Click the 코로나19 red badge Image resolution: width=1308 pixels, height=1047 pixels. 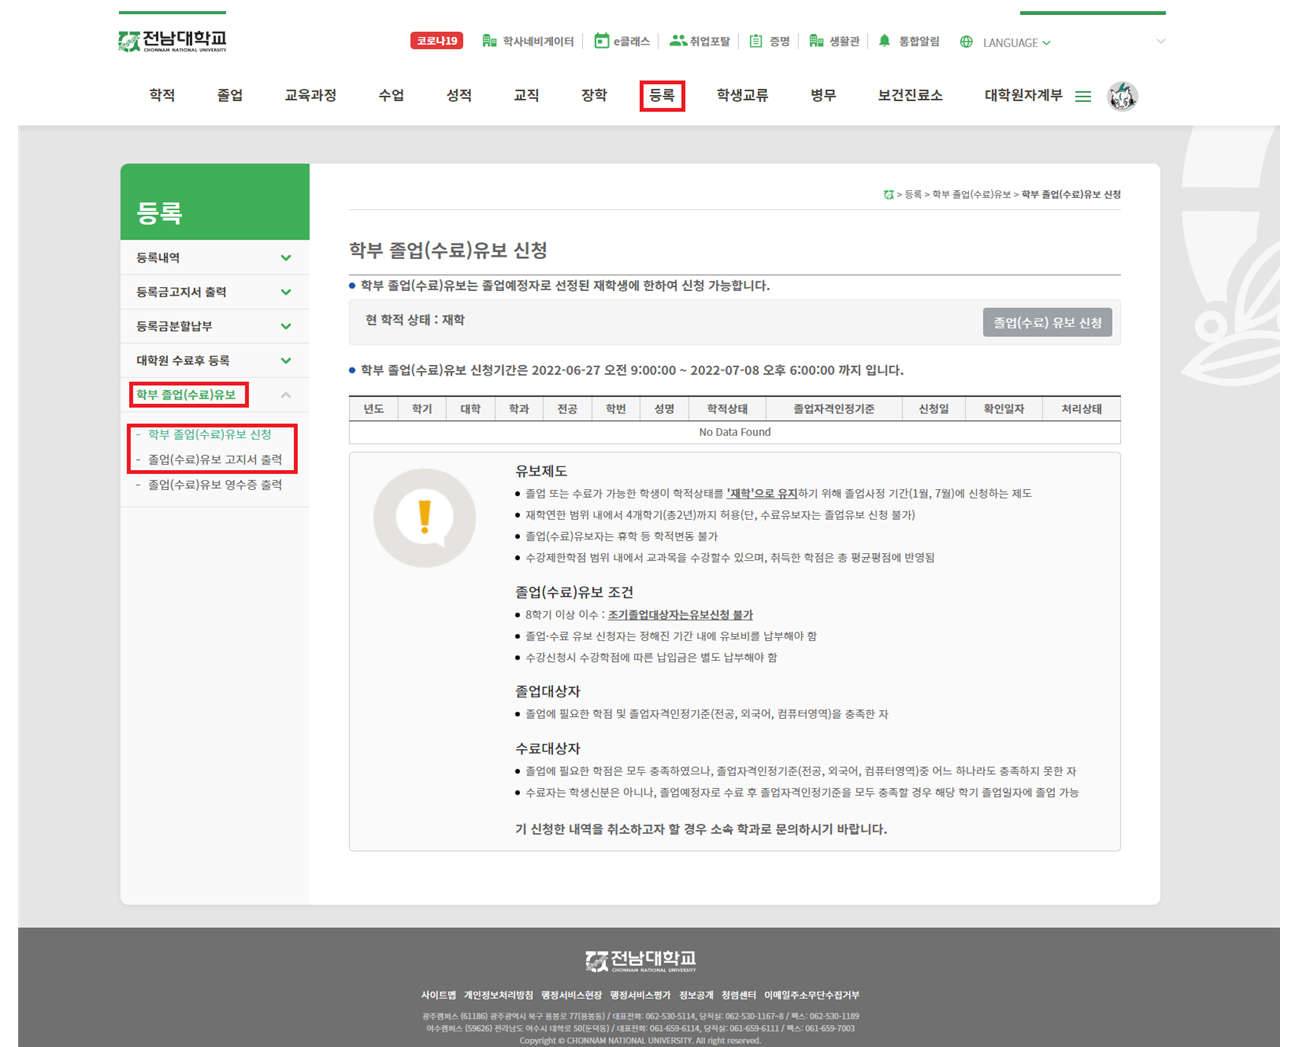[x=437, y=41]
